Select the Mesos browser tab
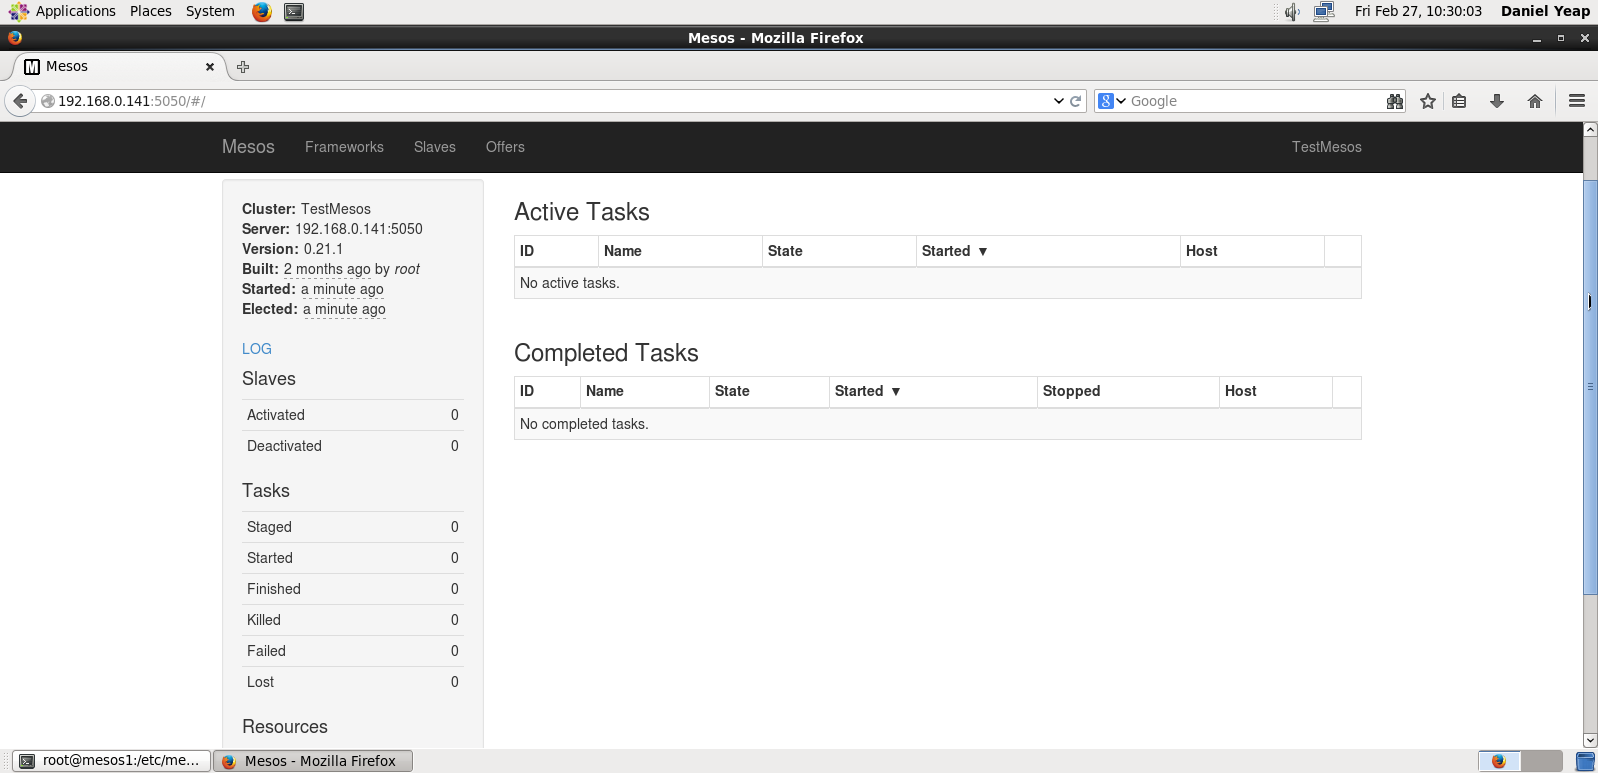 pos(118,67)
